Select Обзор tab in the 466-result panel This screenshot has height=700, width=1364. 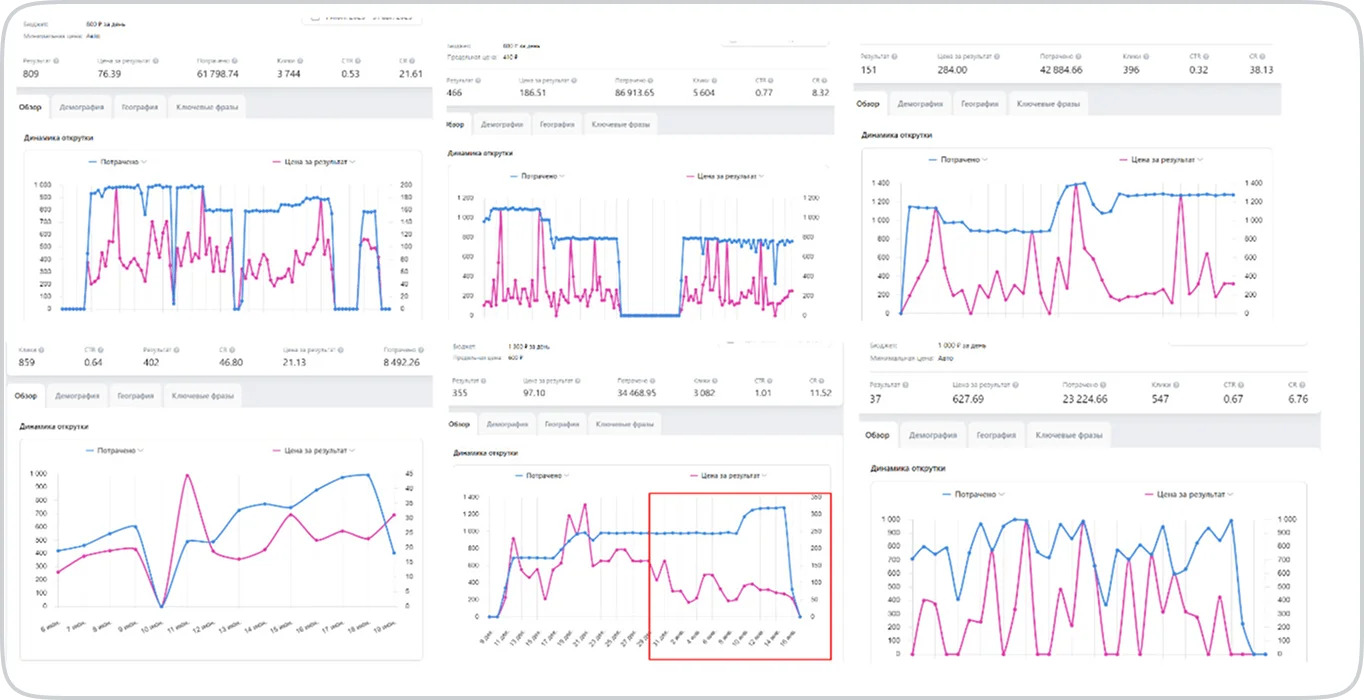(456, 125)
